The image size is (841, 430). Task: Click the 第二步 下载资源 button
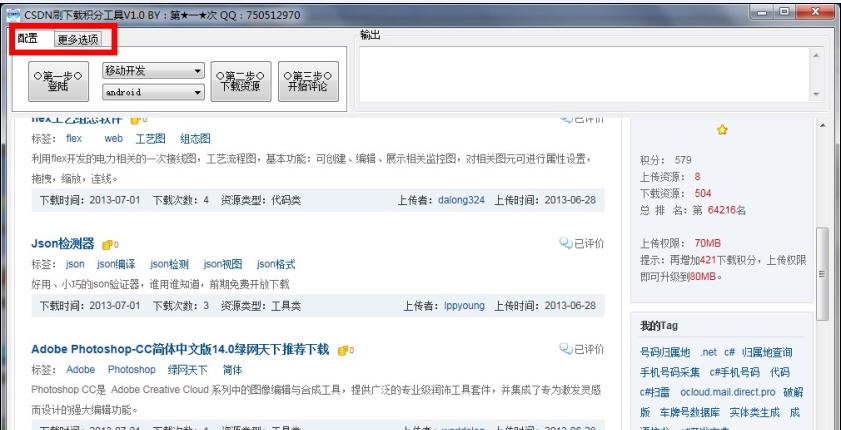[x=241, y=81]
